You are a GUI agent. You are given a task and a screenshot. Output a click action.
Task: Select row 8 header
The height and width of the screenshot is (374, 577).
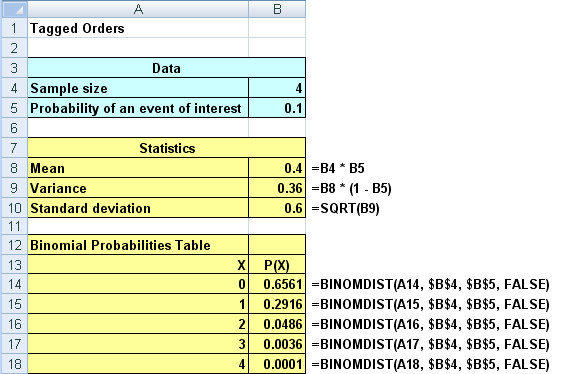[x=15, y=168]
